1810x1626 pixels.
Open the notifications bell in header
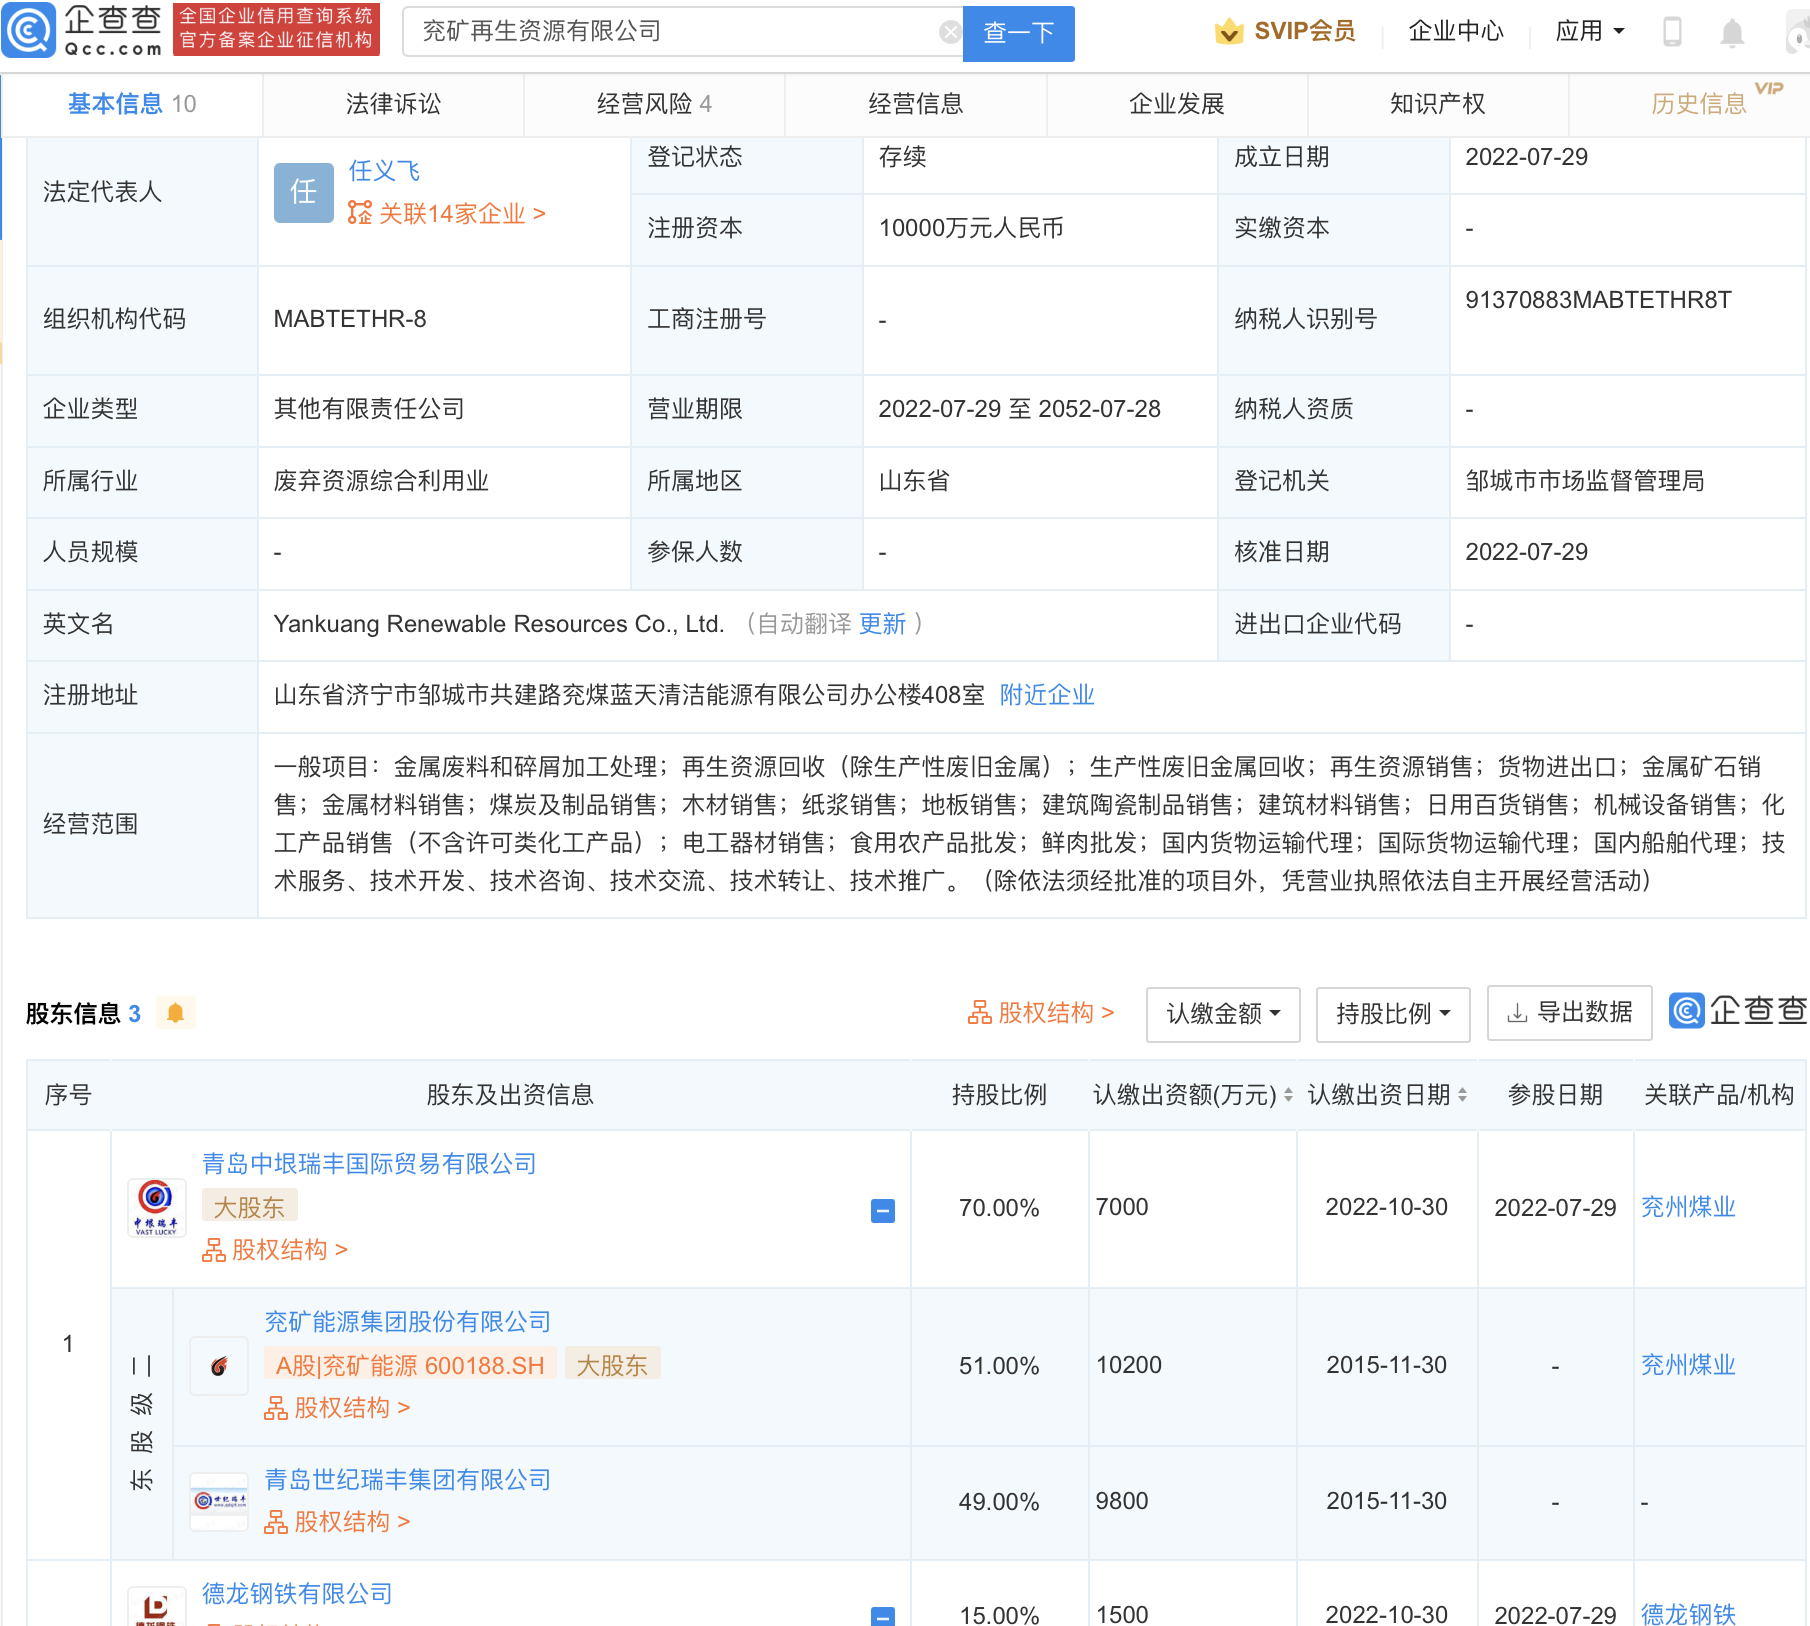[1732, 33]
